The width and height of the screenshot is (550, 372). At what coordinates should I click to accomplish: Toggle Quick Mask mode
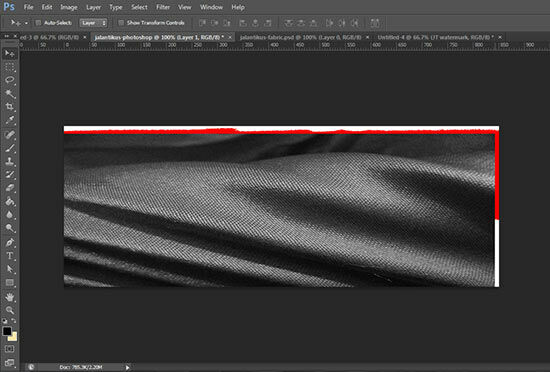[9, 349]
